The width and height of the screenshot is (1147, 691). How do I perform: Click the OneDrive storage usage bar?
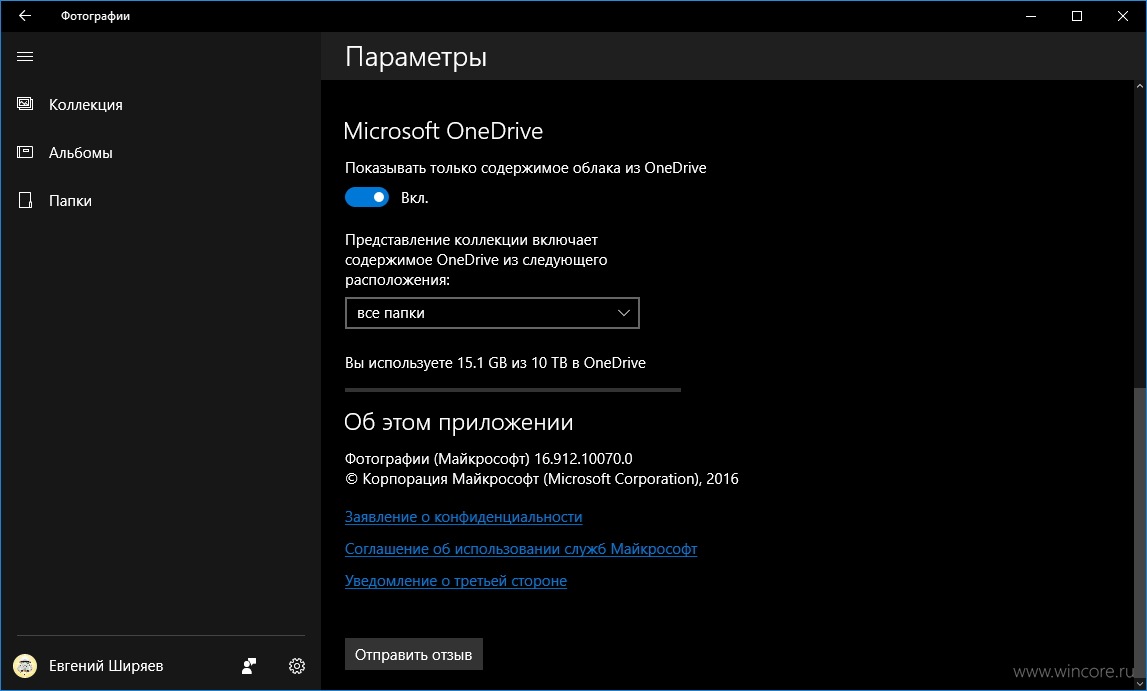pyautogui.click(x=513, y=390)
